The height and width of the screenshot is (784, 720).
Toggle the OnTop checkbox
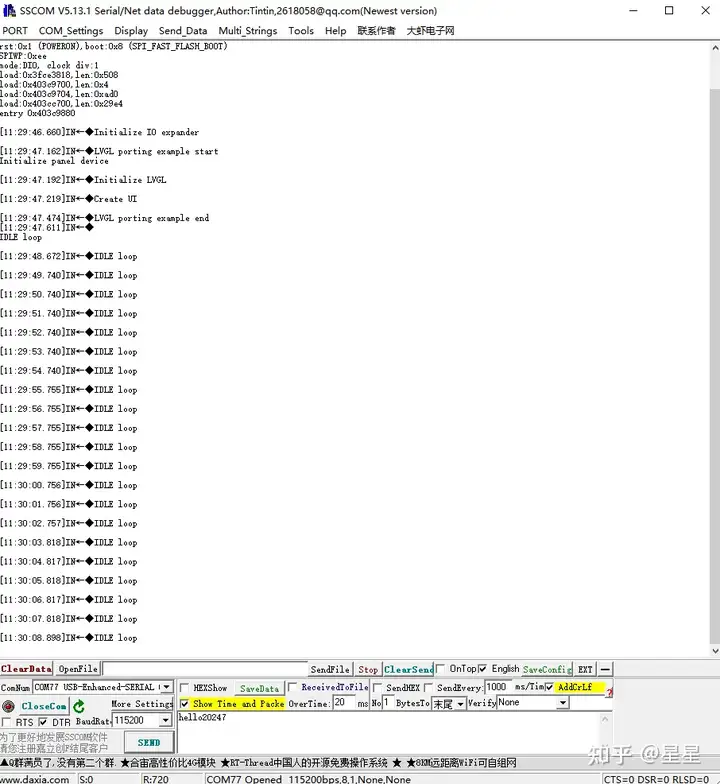[x=440, y=668]
